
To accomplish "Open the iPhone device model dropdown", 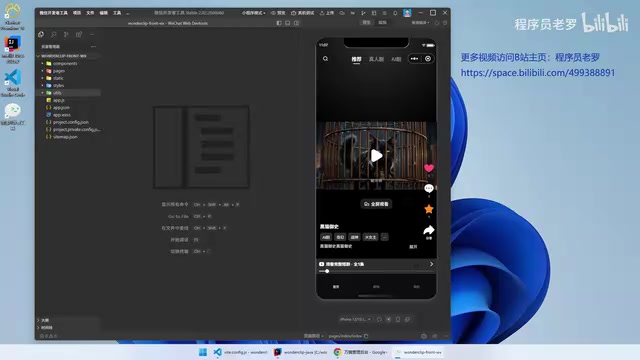I will (x=355, y=319).
